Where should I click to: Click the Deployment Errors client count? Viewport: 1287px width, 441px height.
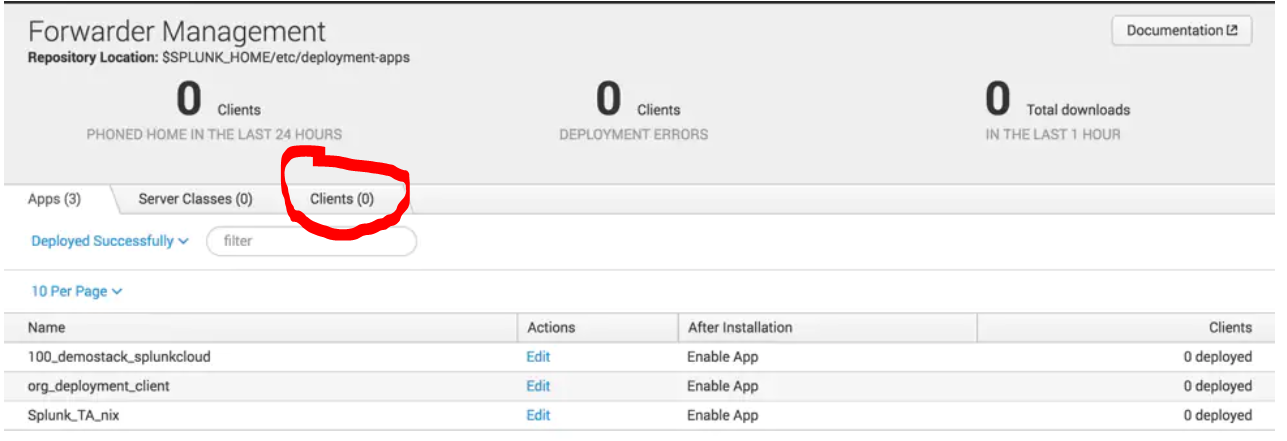(609, 101)
